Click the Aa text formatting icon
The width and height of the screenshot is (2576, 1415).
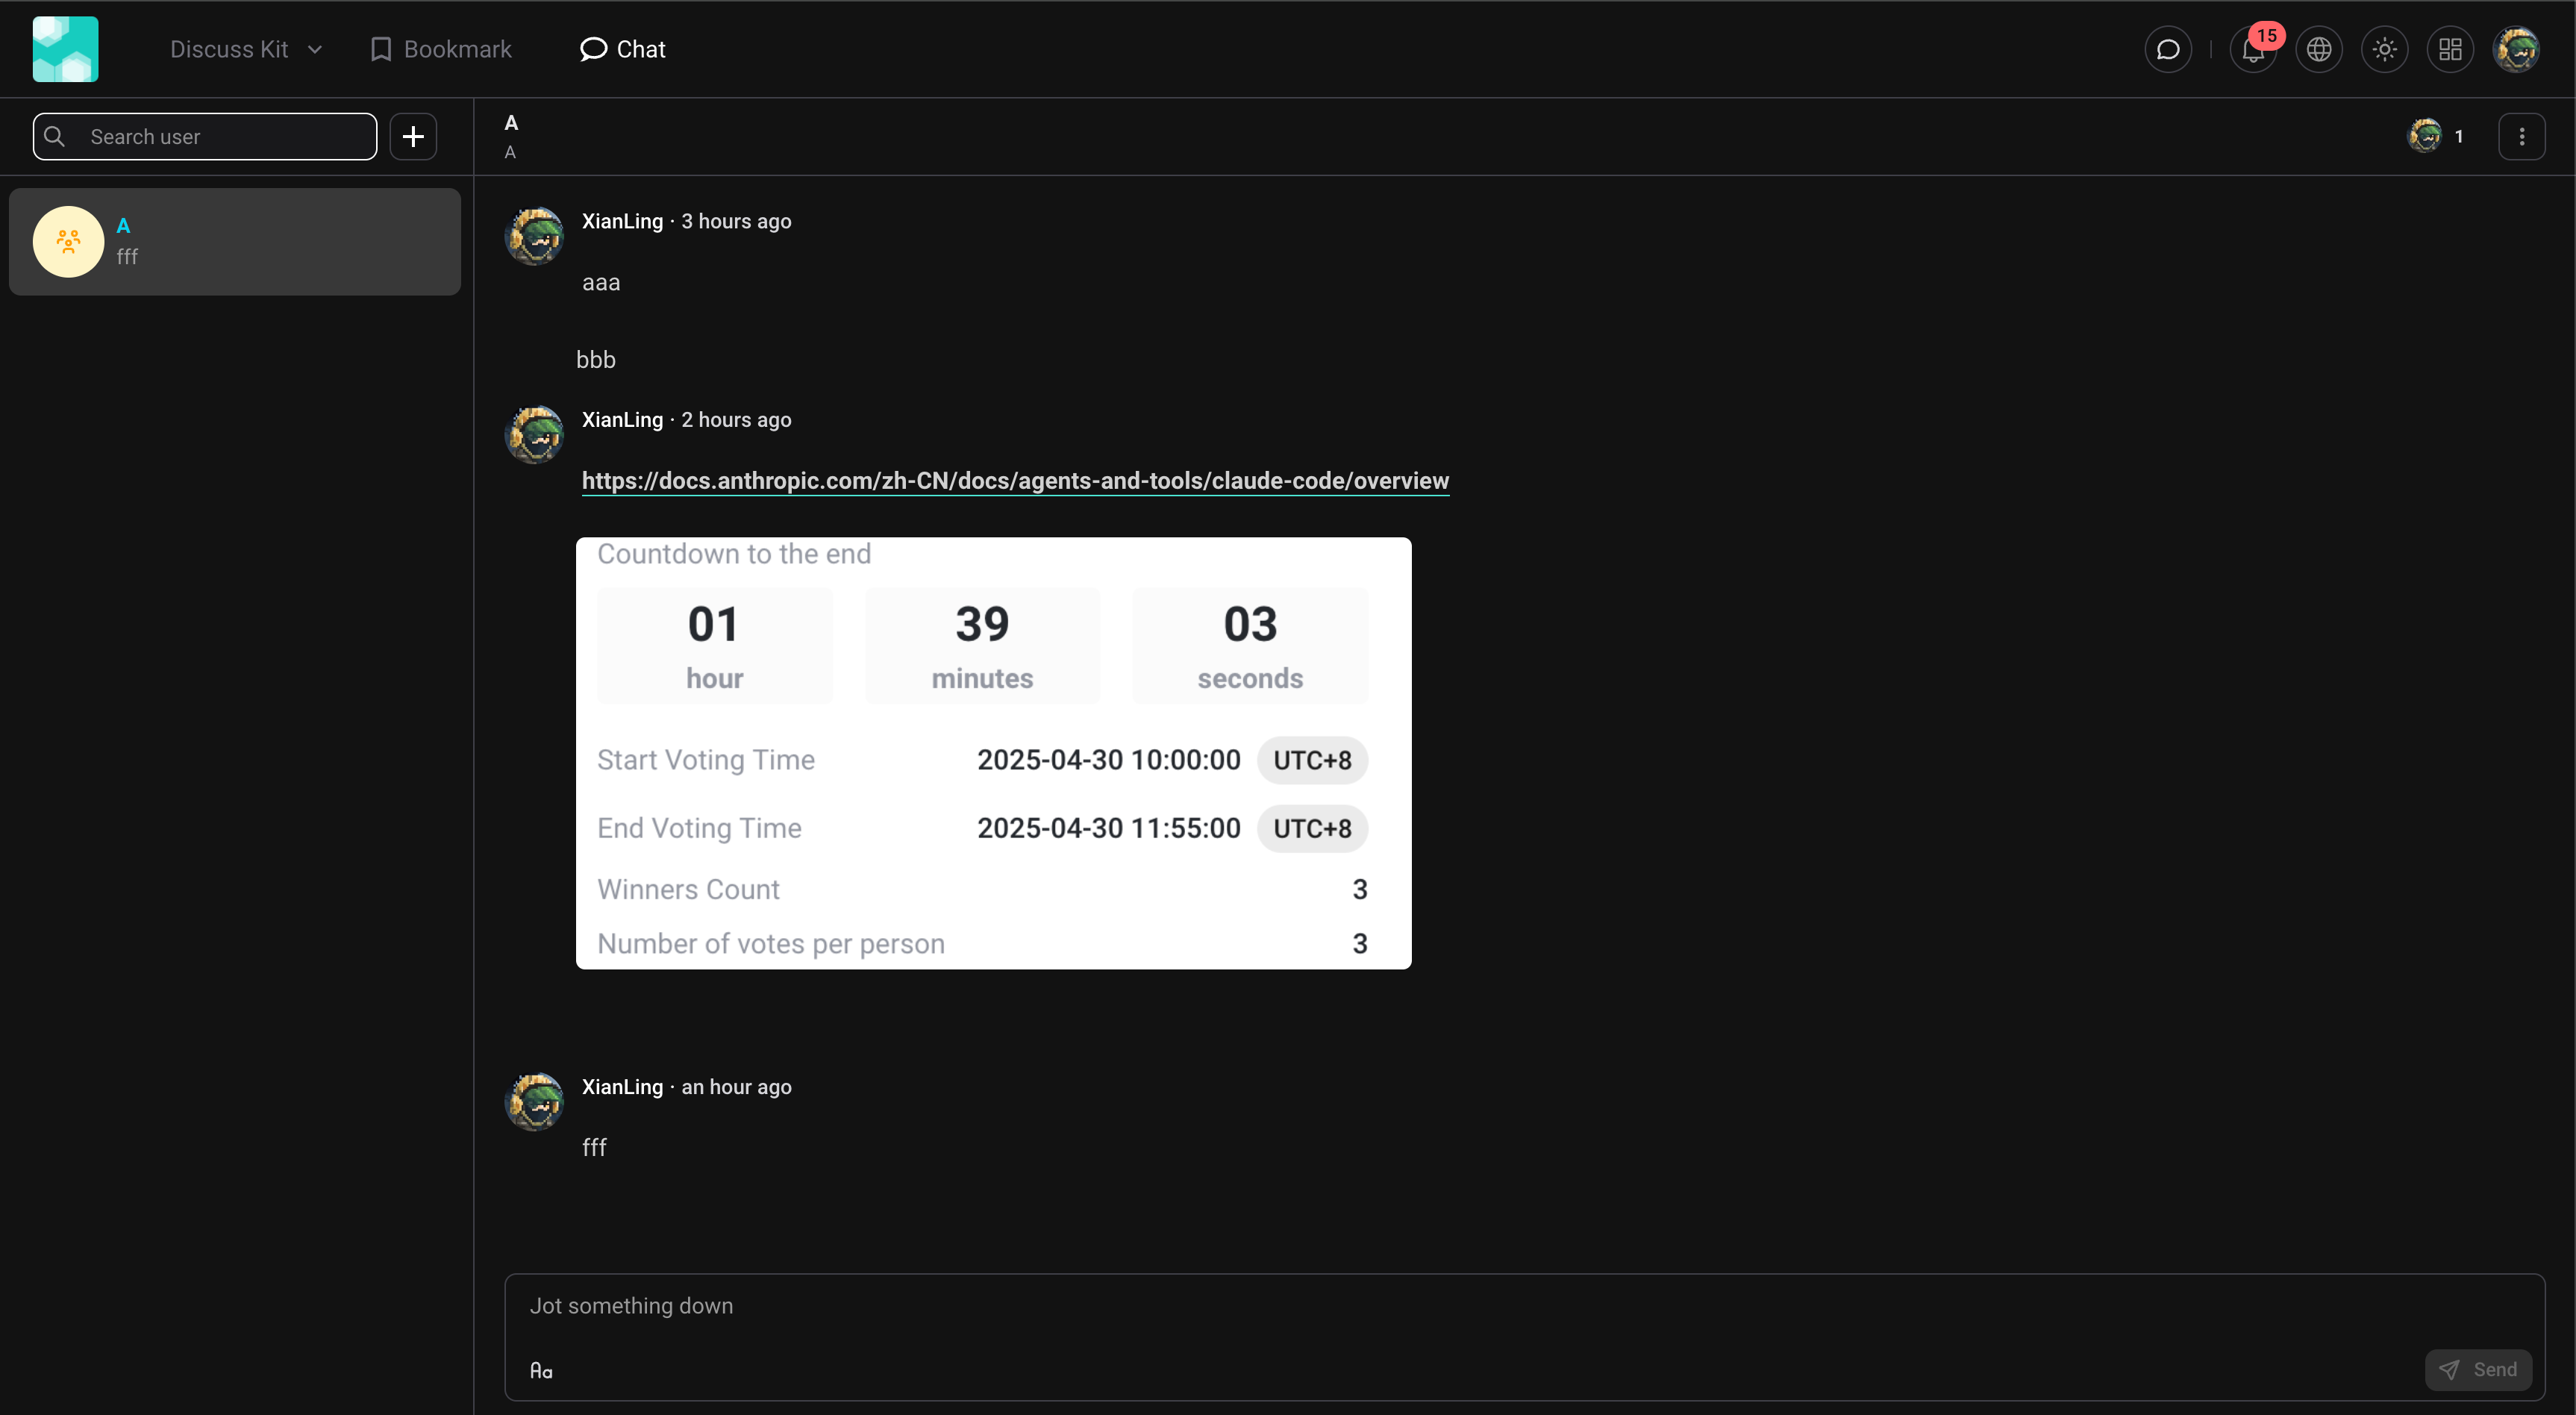[541, 1370]
